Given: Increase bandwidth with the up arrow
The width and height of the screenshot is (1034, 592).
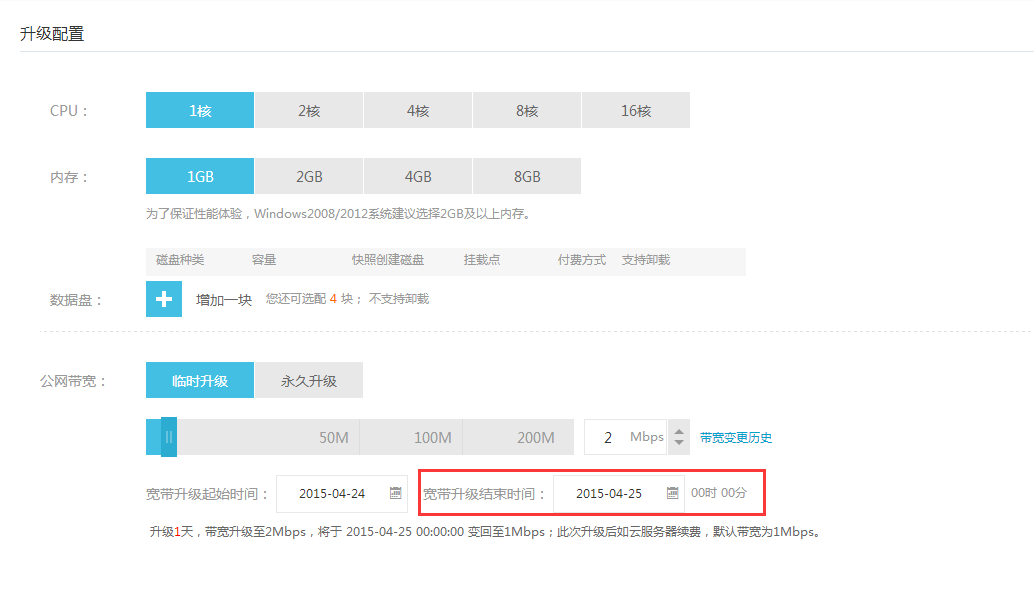Looking at the screenshot, I should coord(680,430).
